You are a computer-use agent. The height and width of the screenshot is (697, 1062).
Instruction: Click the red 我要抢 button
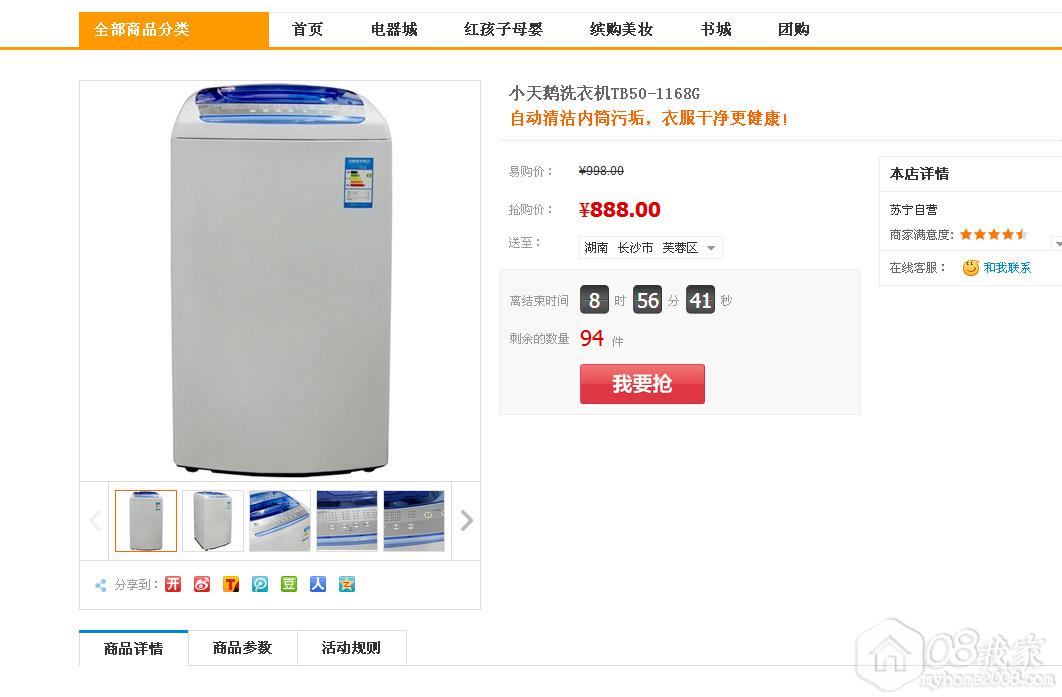tap(642, 384)
